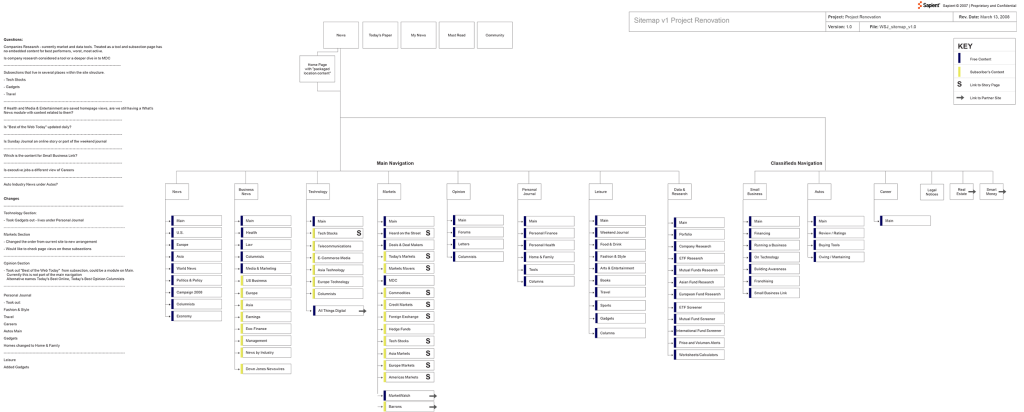Click the News by Industry box

pos(266,353)
